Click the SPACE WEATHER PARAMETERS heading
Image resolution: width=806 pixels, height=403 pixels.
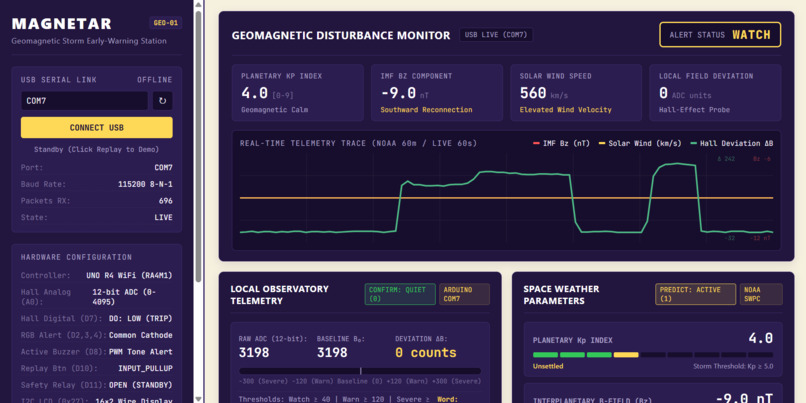(x=561, y=295)
